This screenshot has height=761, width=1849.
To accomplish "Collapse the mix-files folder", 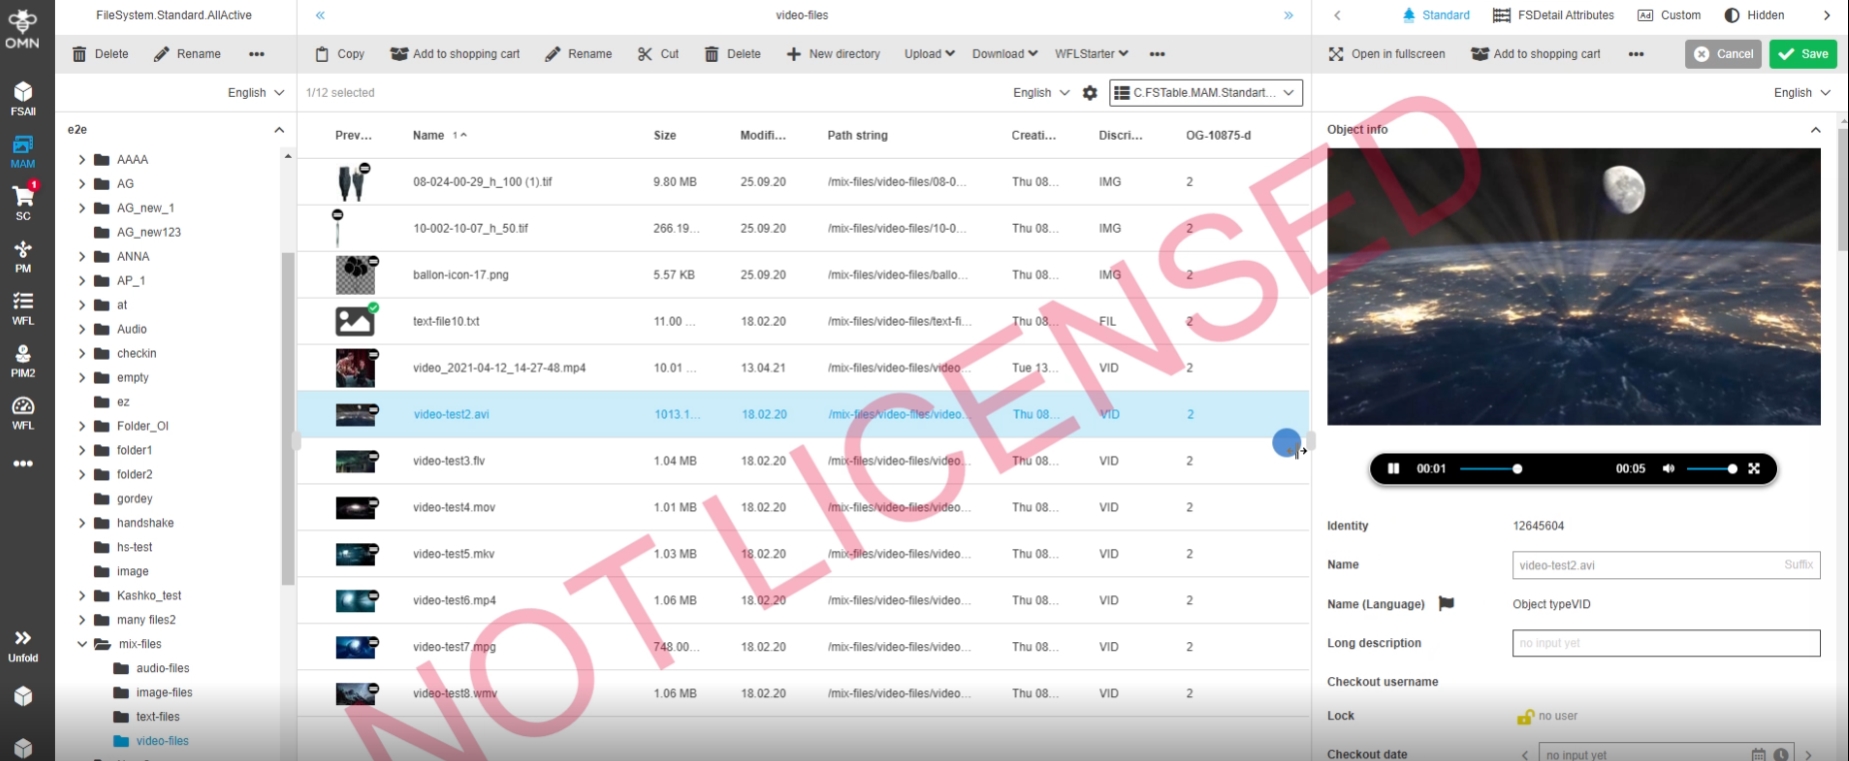I will click(x=82, y=644).
